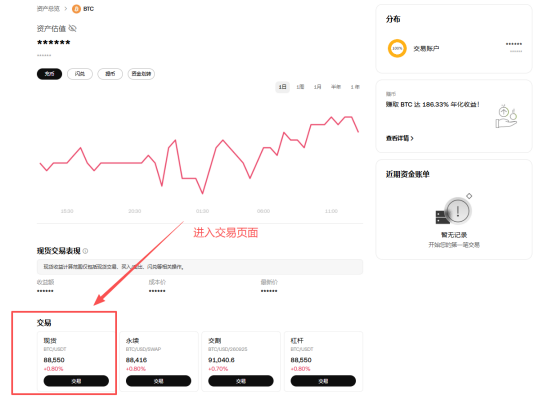Click the masked 最新价 value
The image size is (554, 401).
click(269, 291)
